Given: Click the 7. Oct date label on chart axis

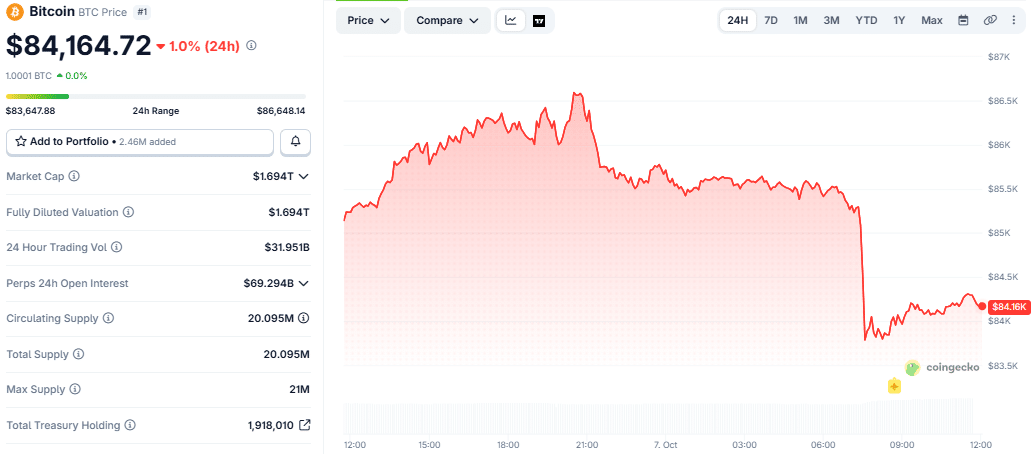Looking at the screenshot, I should coord(665,445).
